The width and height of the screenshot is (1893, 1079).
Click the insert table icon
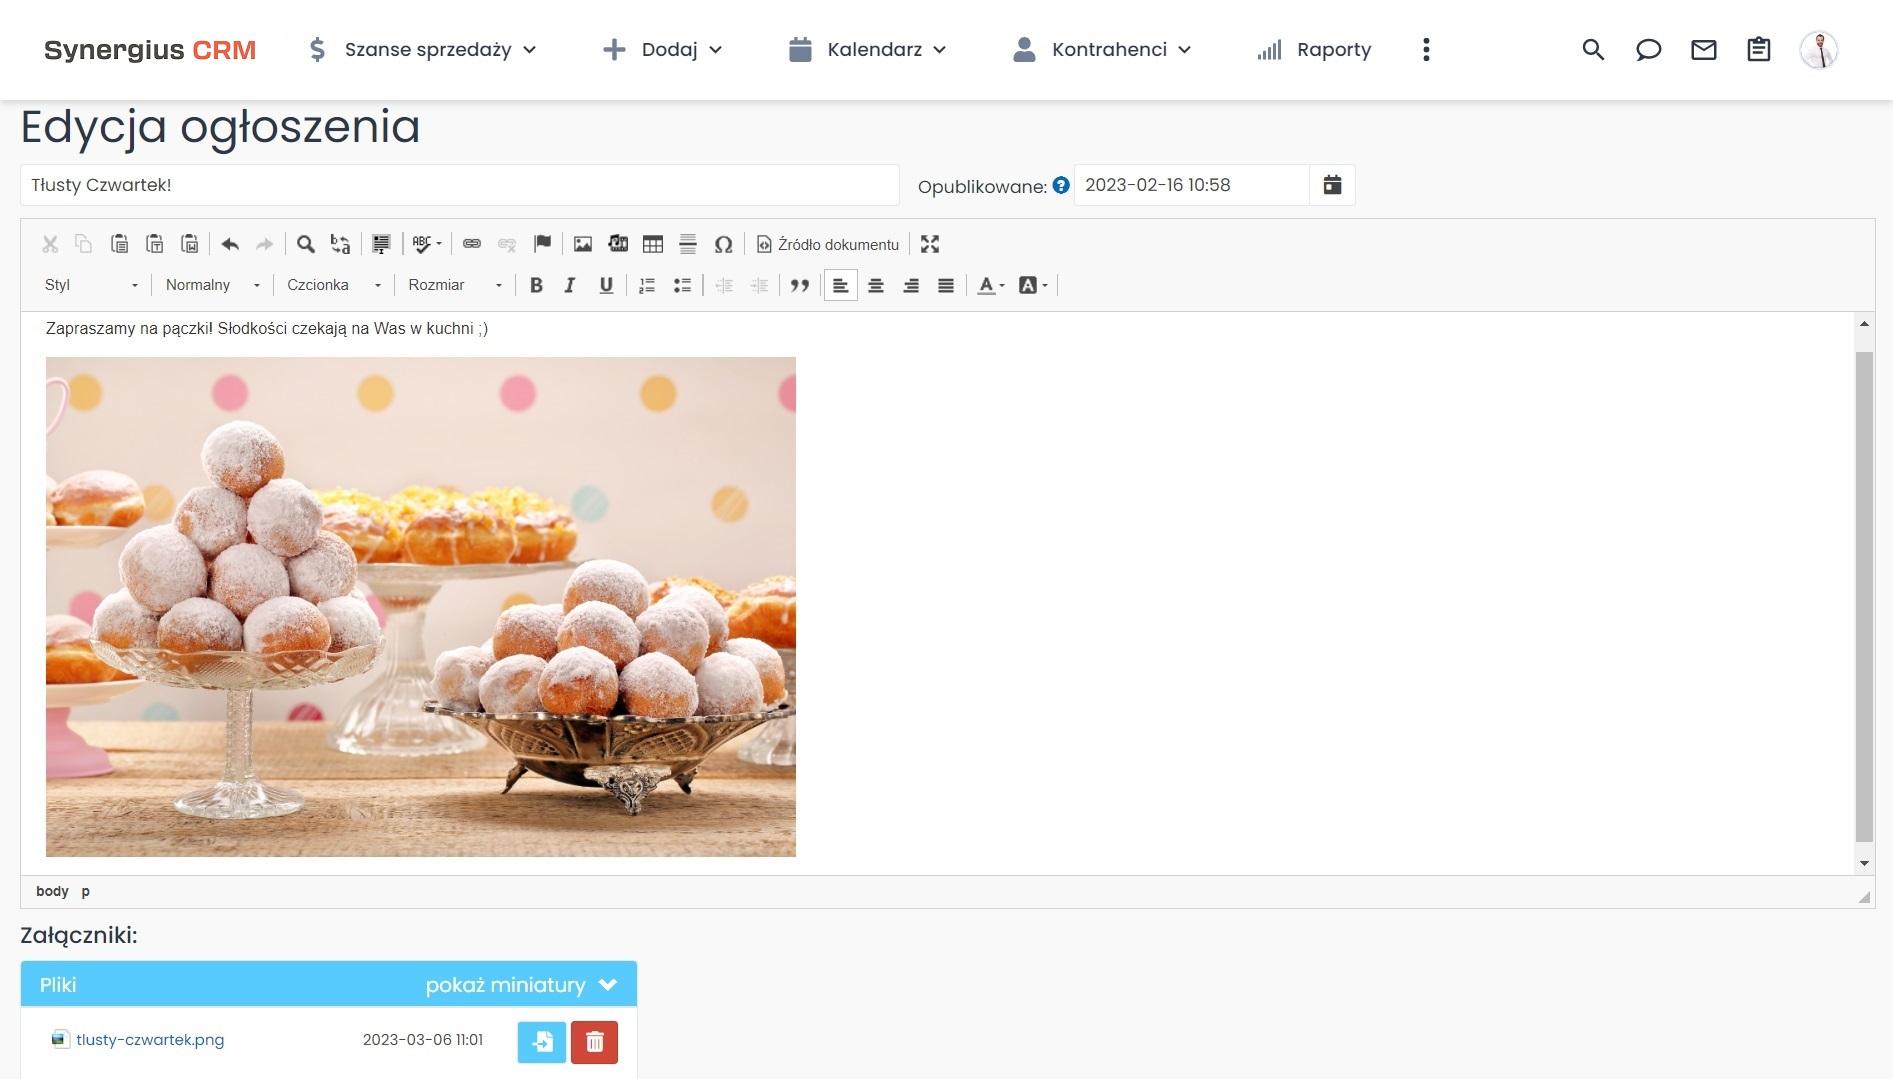[653, 244]
